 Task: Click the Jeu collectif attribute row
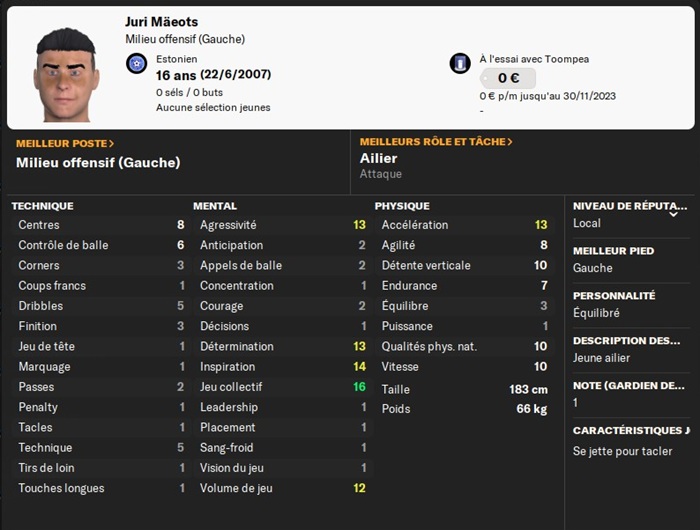[x=283, y=387]
